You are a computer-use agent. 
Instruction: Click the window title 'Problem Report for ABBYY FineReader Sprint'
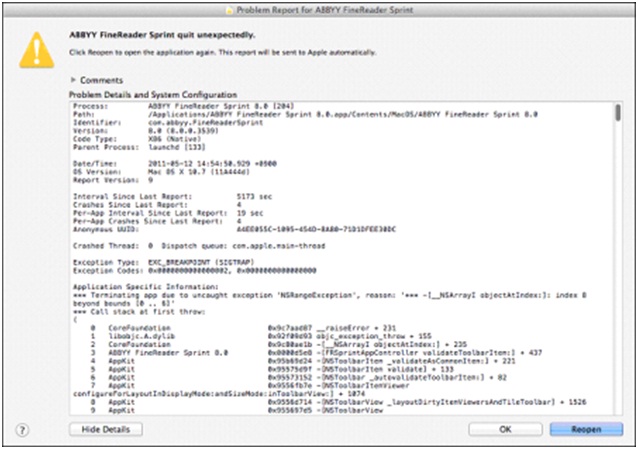[325, 10]
